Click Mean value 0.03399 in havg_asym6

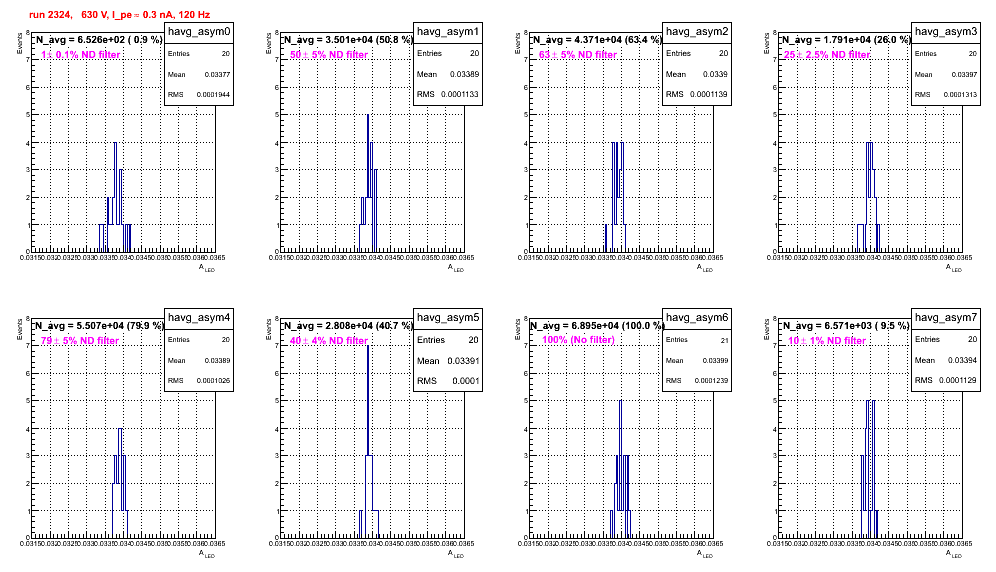coord(715,360)
